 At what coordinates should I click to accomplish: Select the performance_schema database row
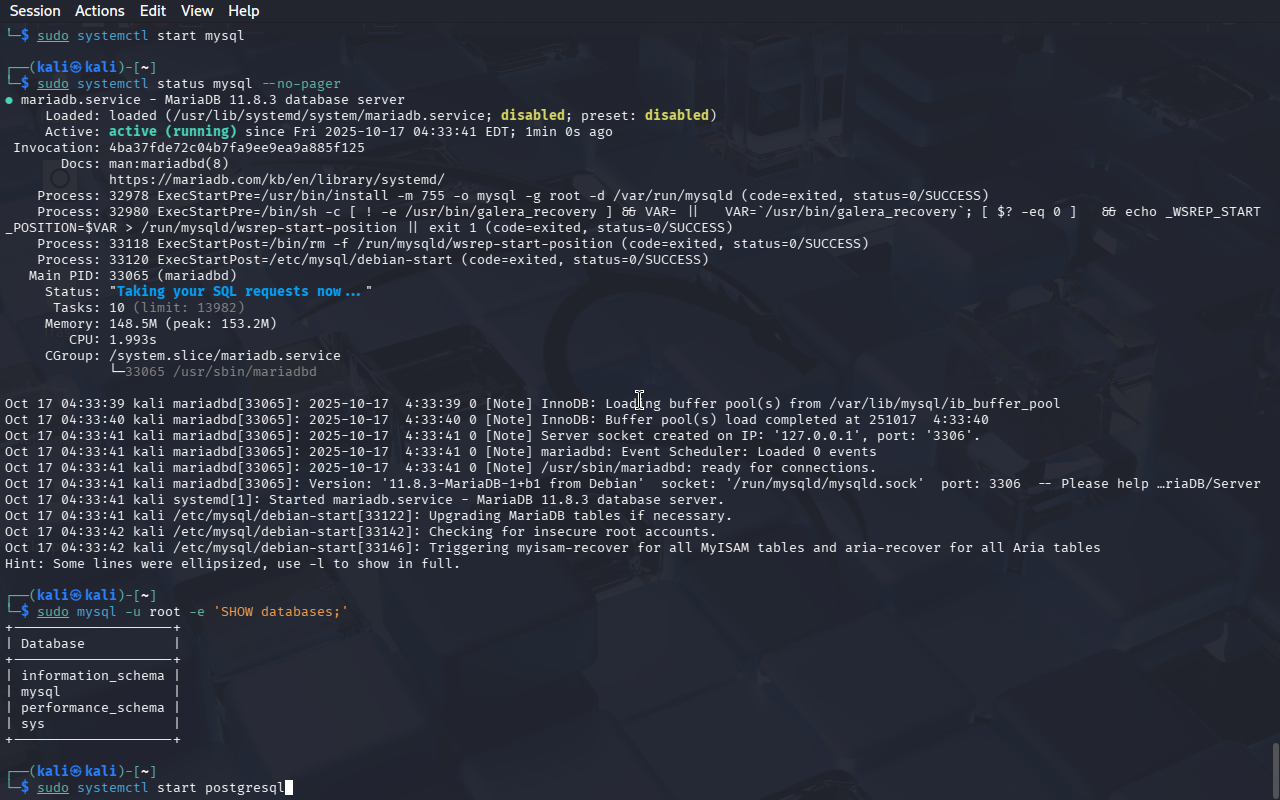(x=92, y=708)
